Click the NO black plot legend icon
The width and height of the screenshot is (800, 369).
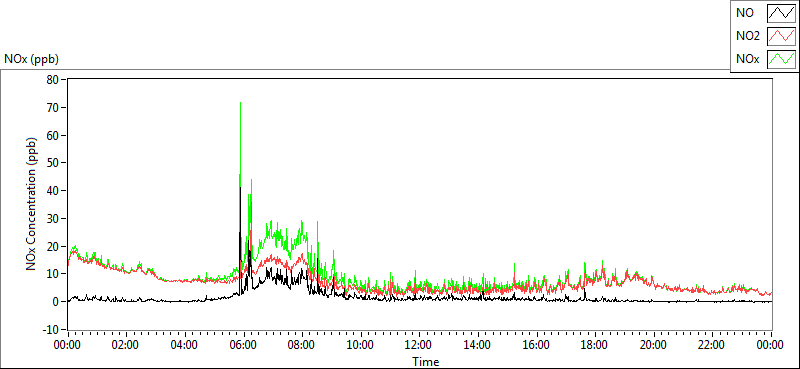click(x=781, y=13)
